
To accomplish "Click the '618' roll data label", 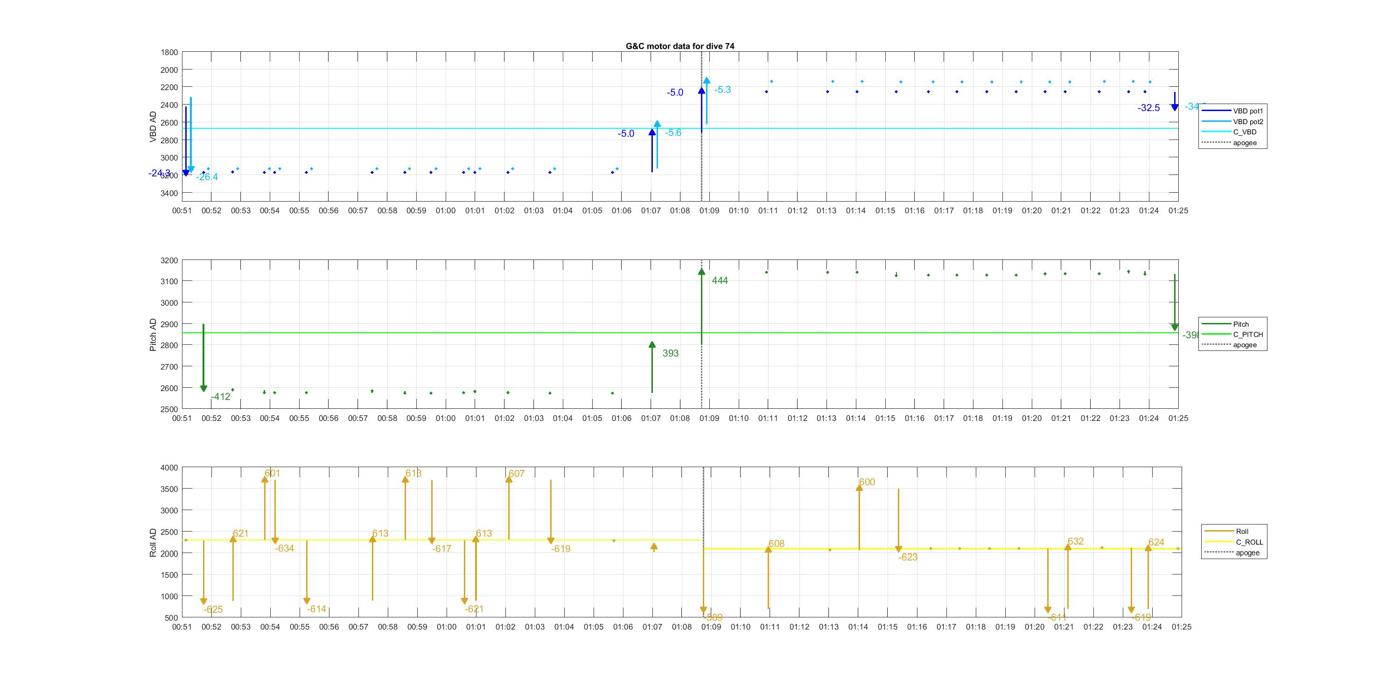I will coord(414,474).
